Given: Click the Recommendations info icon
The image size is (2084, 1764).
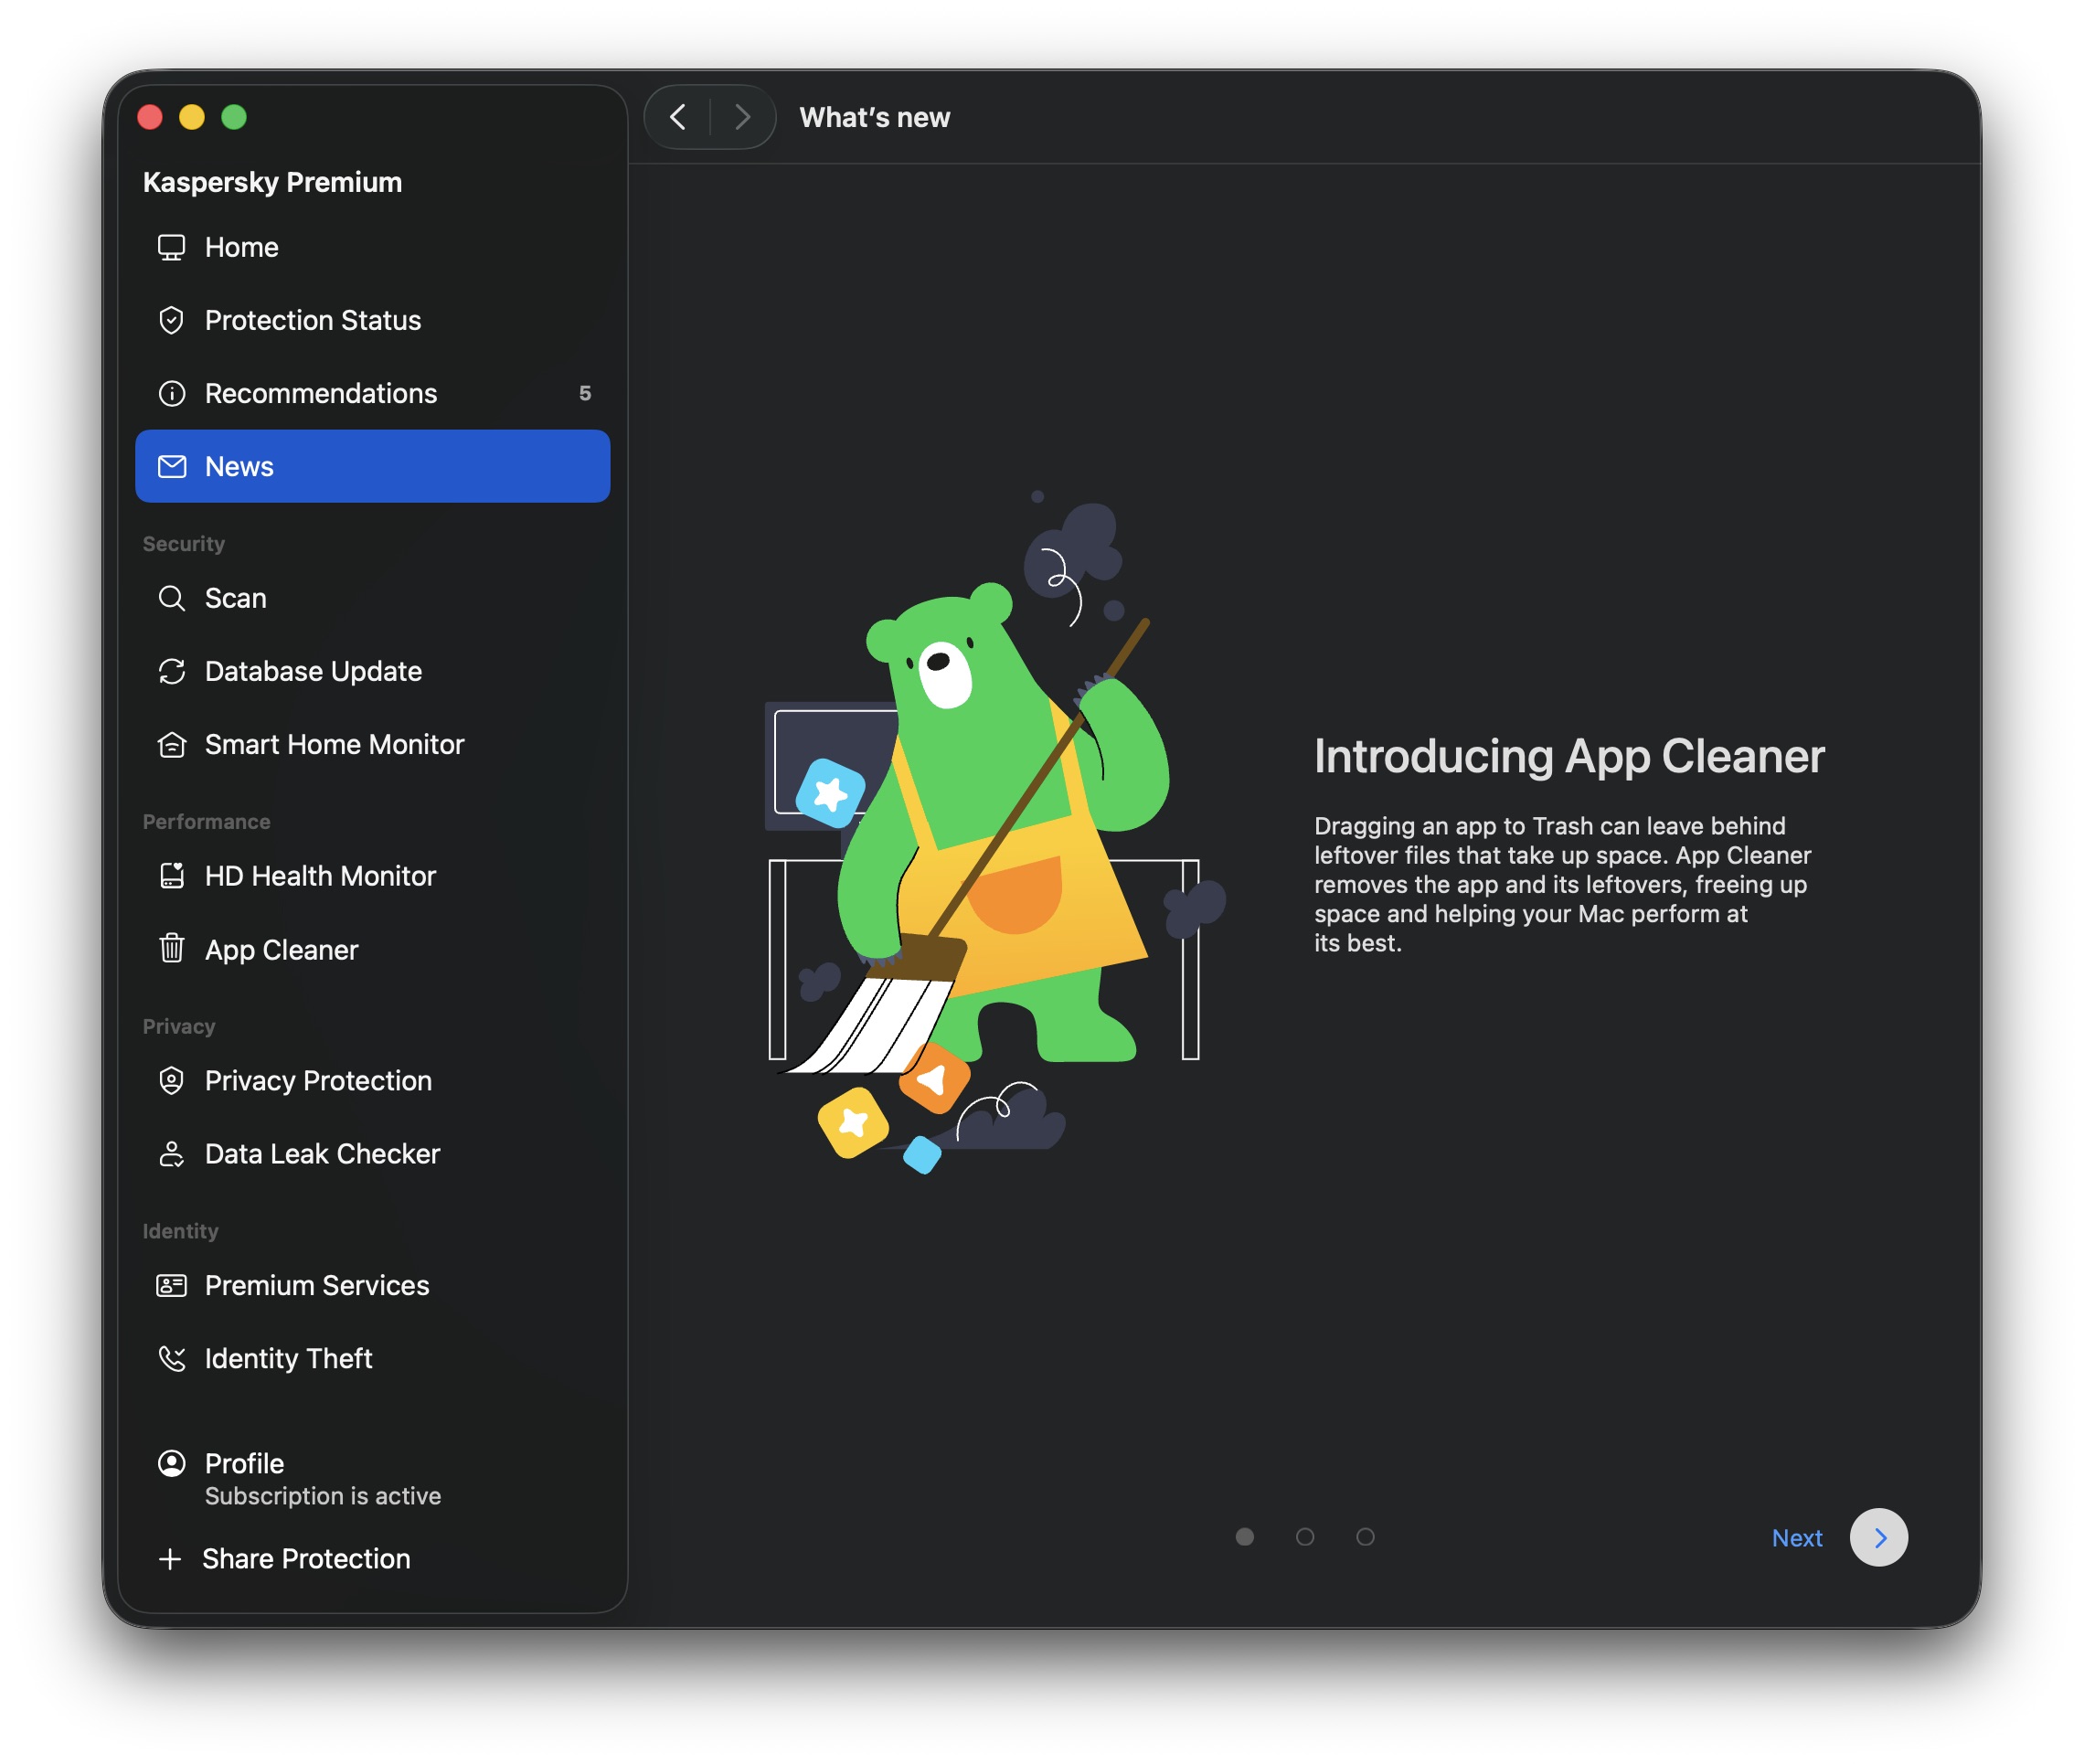Looking at the screenshot, I should click(172, 393).
